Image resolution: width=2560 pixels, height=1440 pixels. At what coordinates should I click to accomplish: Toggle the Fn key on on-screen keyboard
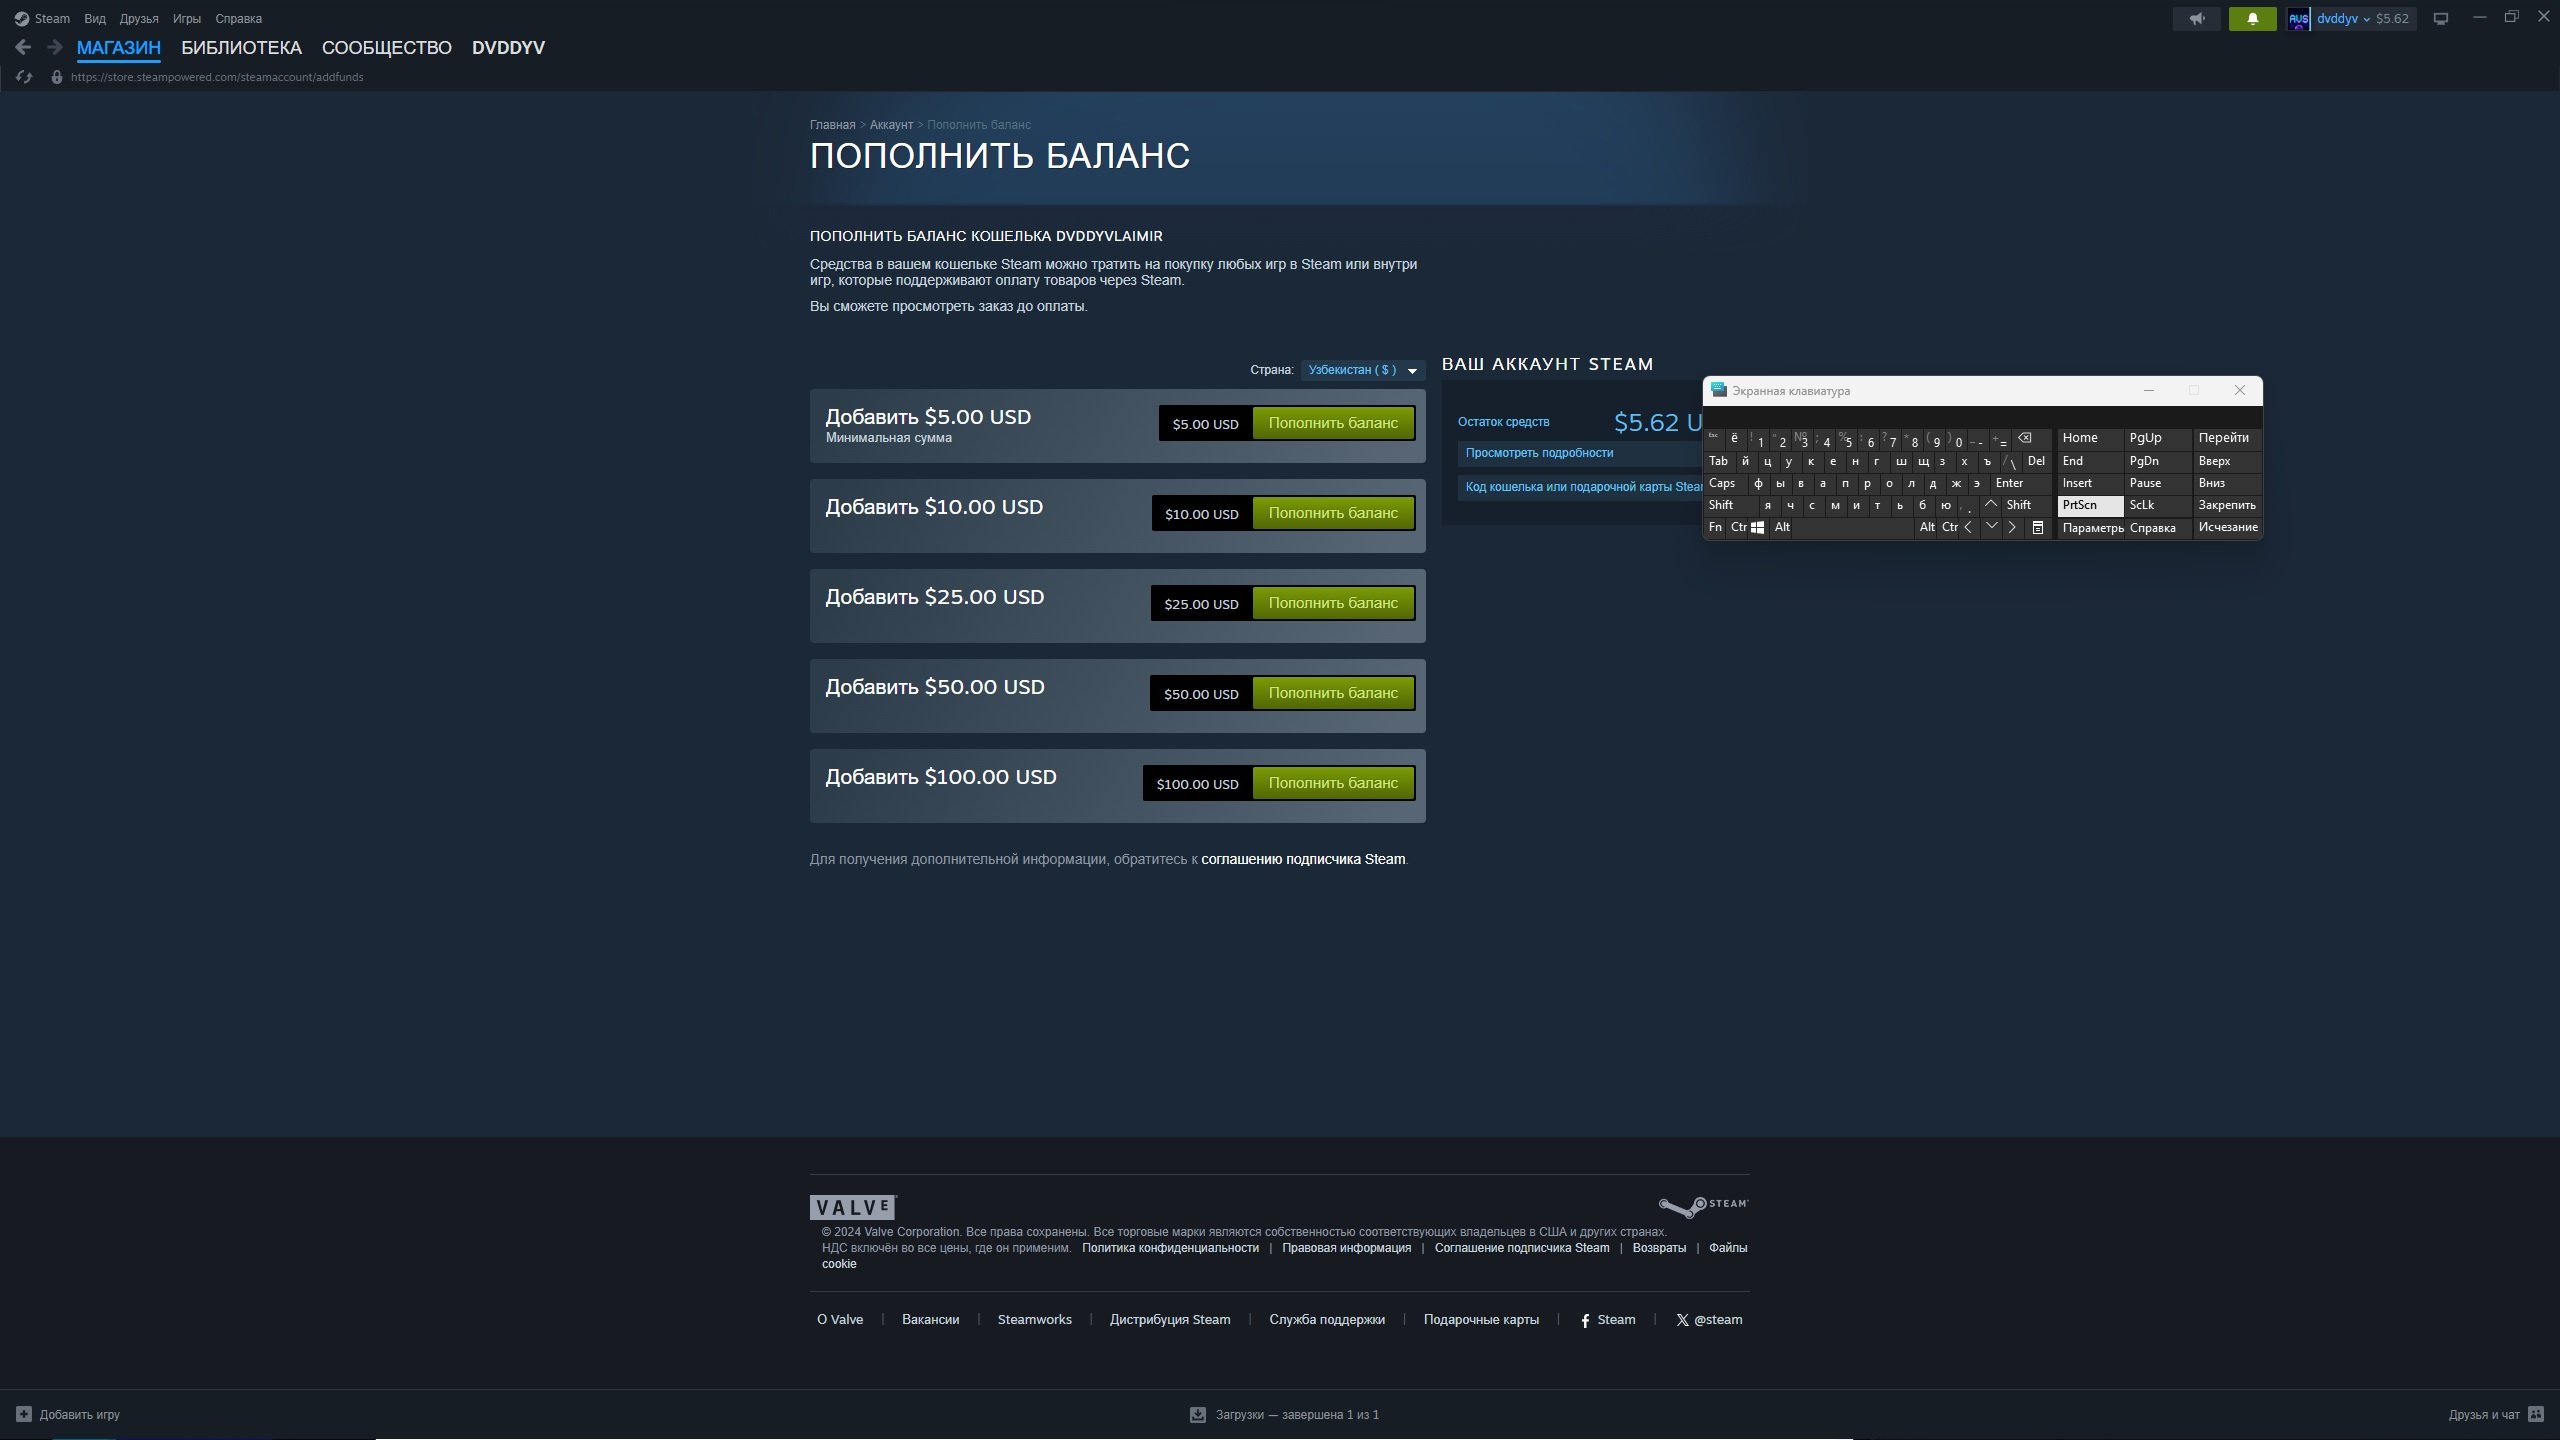click(x=1715, y=527)
